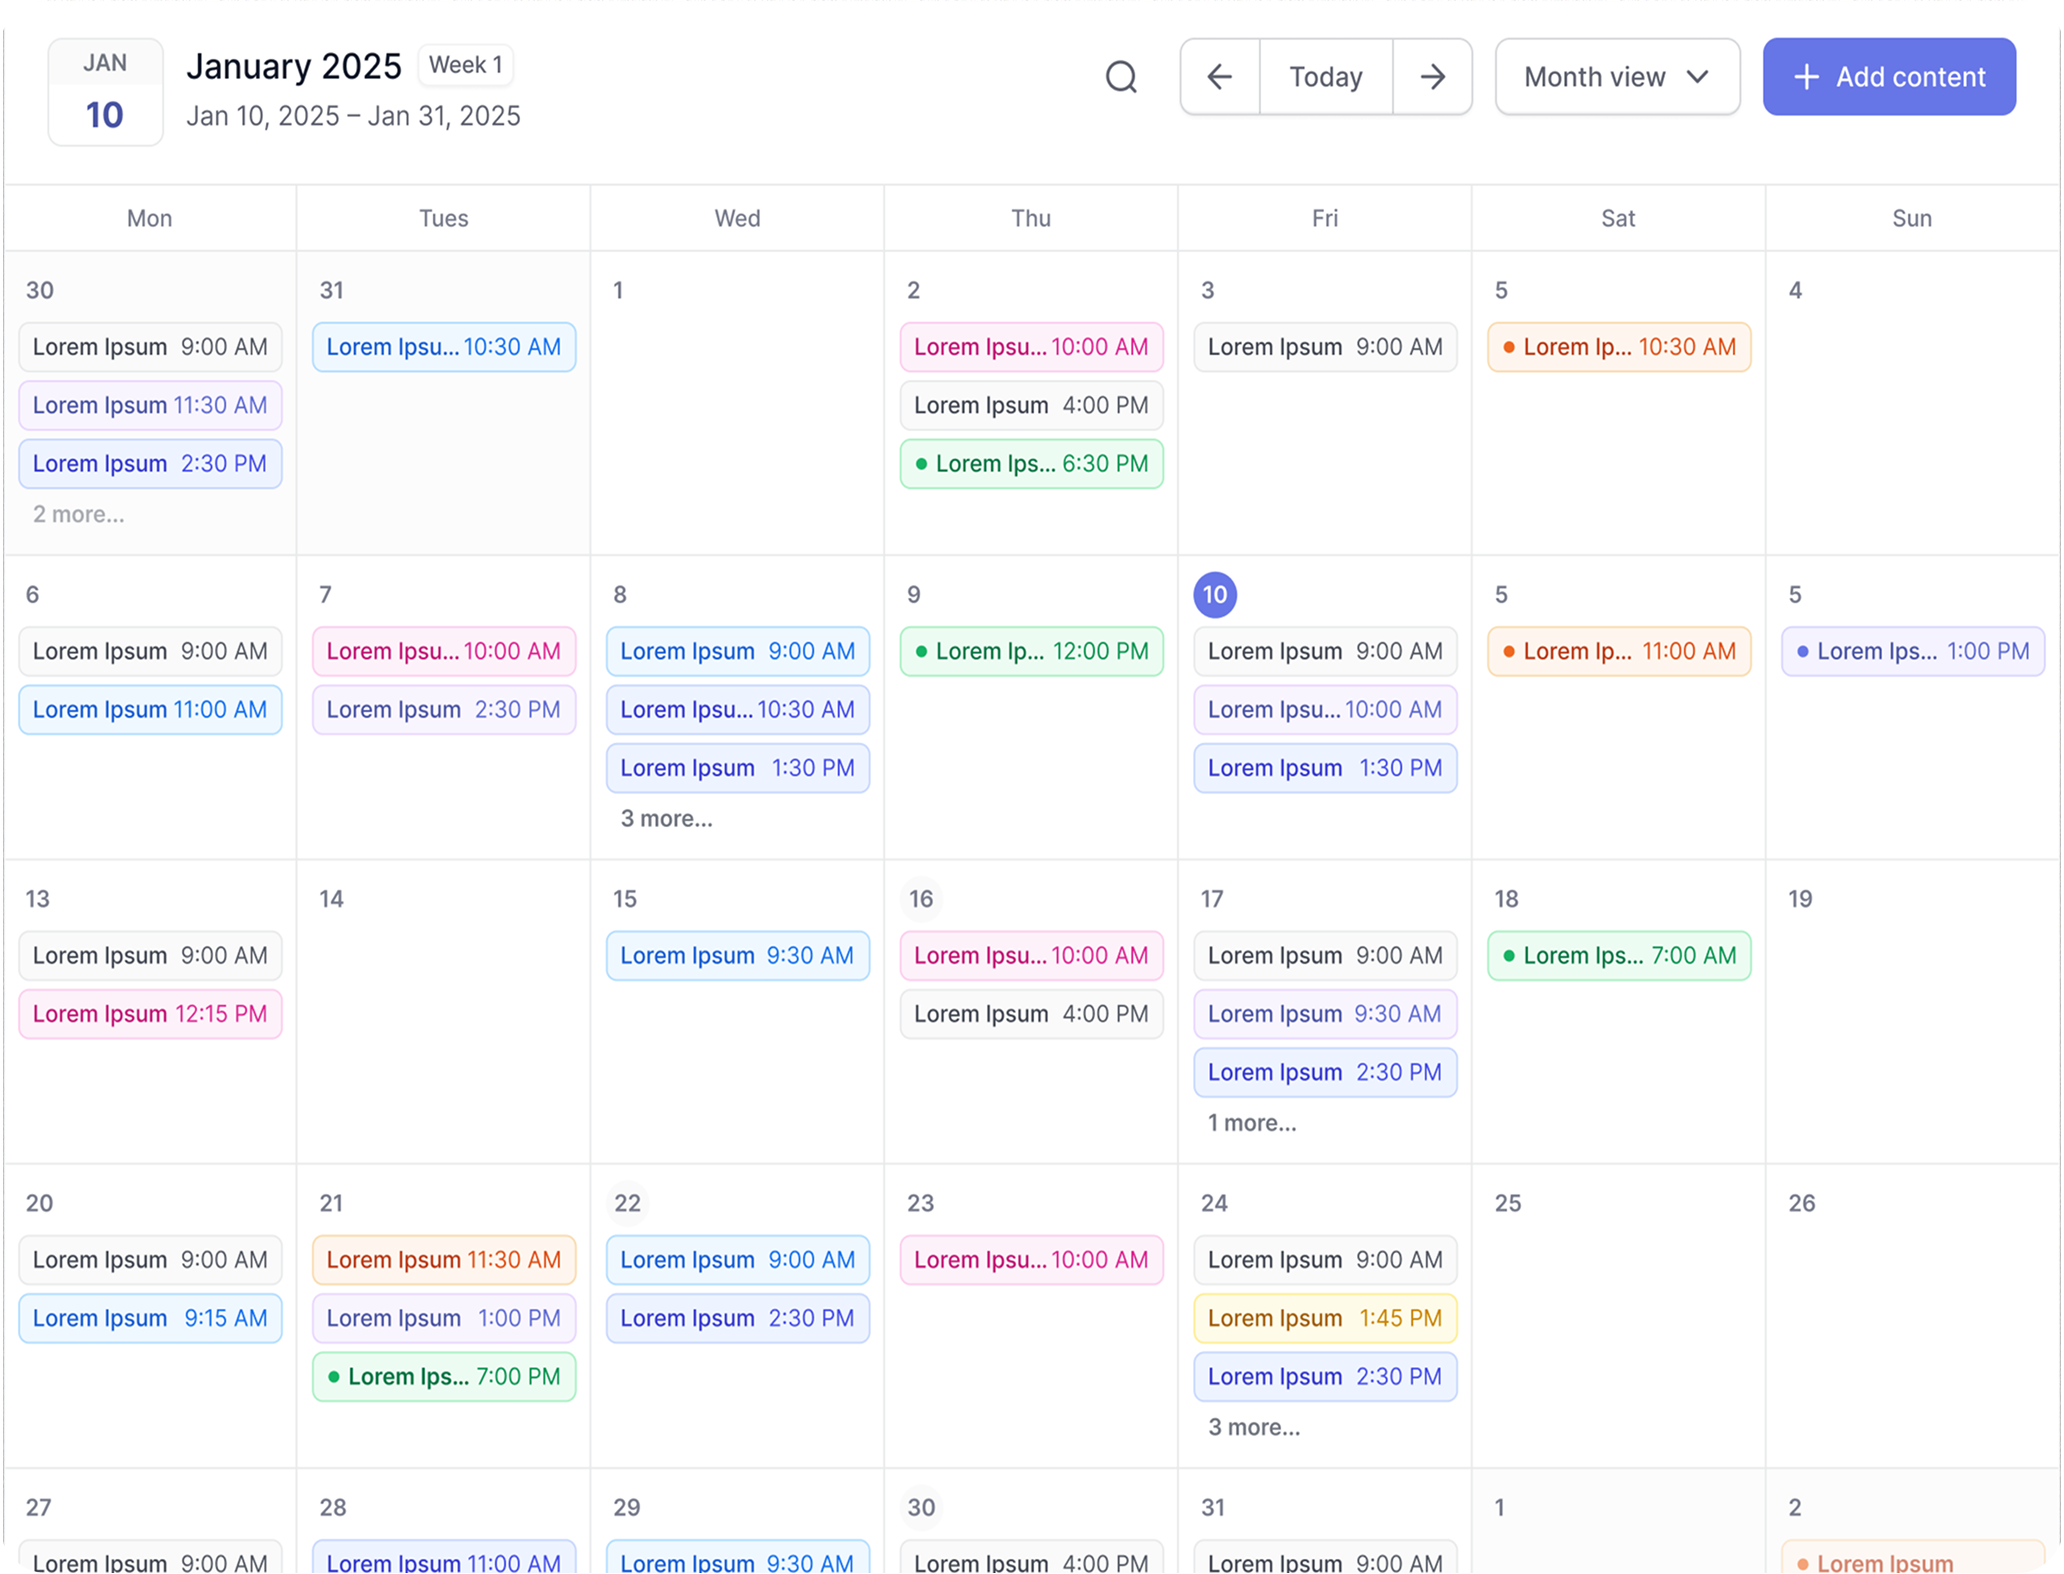The height and width of the screenshot is (1574, 2064).
Task: Go to next period with right arrow
Action: click(1432, 77)
